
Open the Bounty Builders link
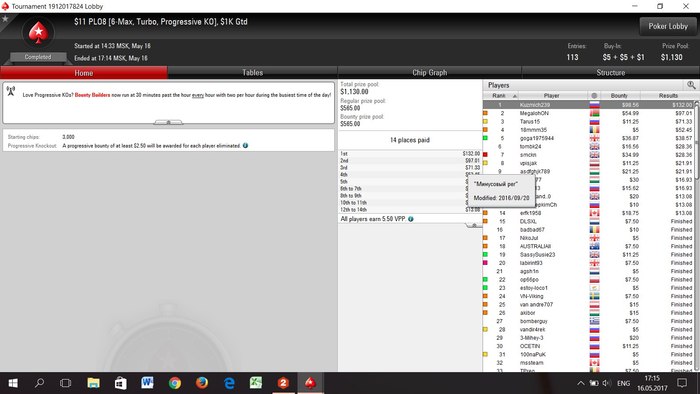(x=92, y=95)
